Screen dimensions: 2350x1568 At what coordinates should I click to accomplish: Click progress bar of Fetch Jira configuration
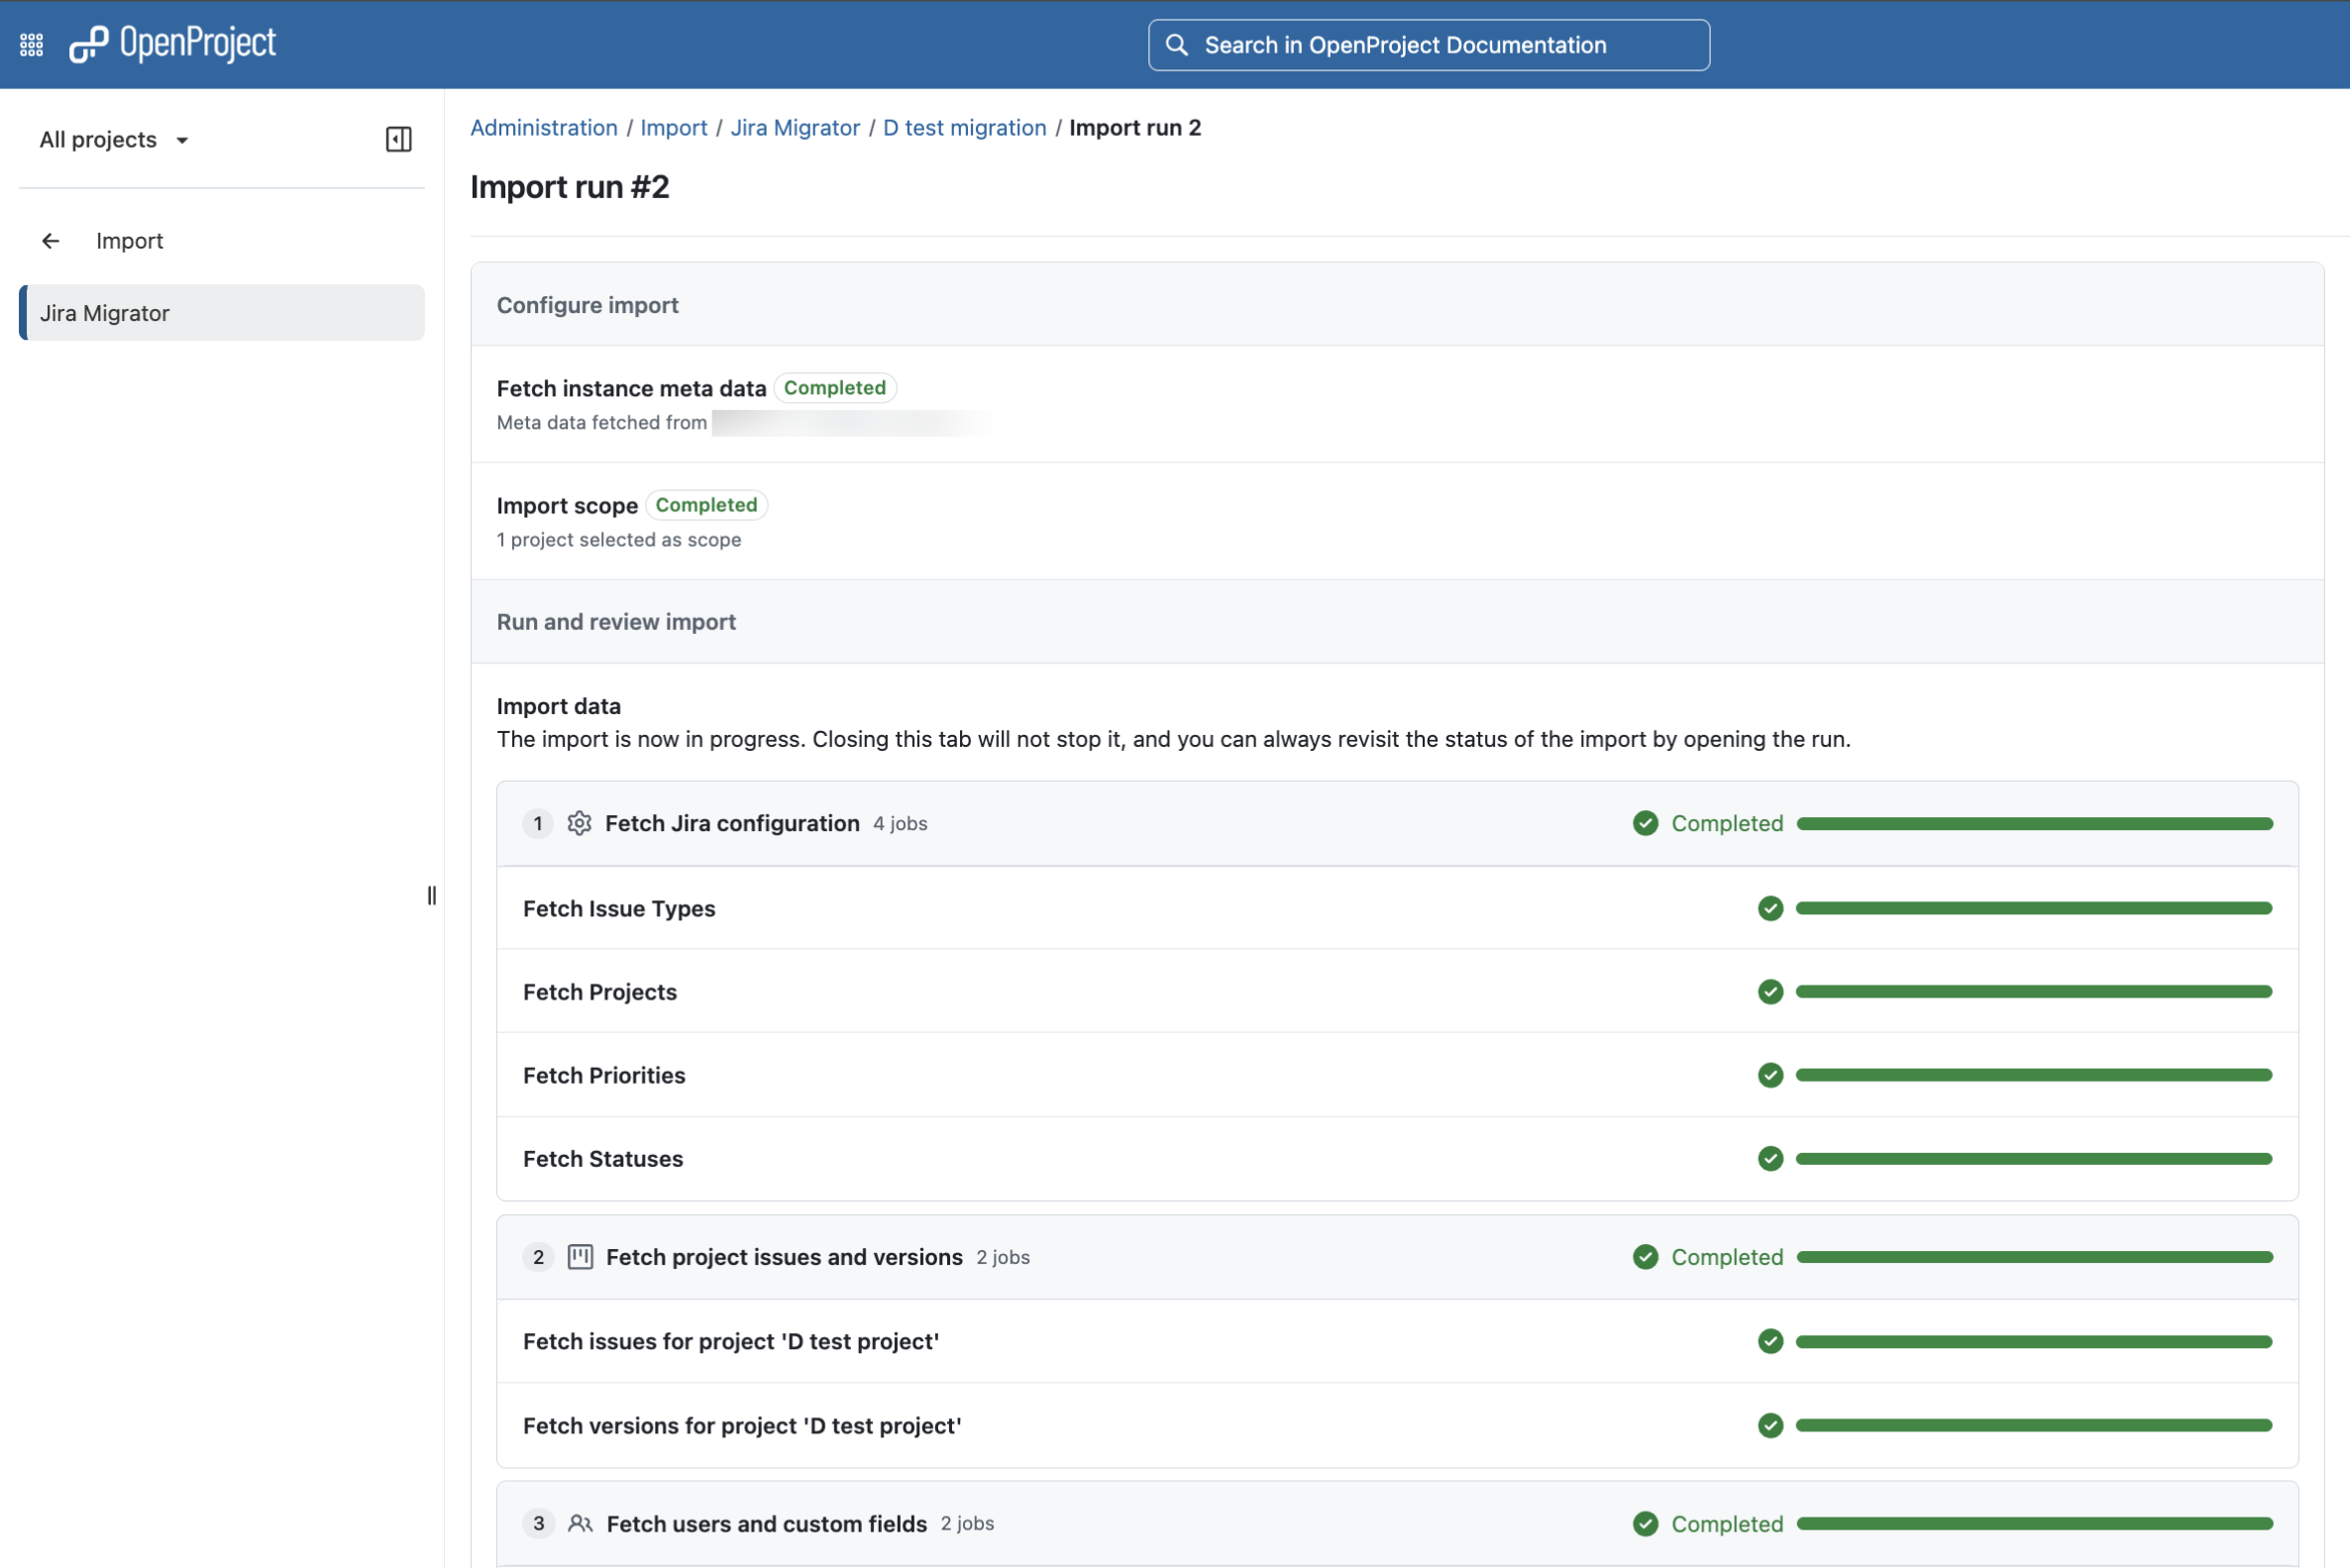click(x=2035, y=824)
